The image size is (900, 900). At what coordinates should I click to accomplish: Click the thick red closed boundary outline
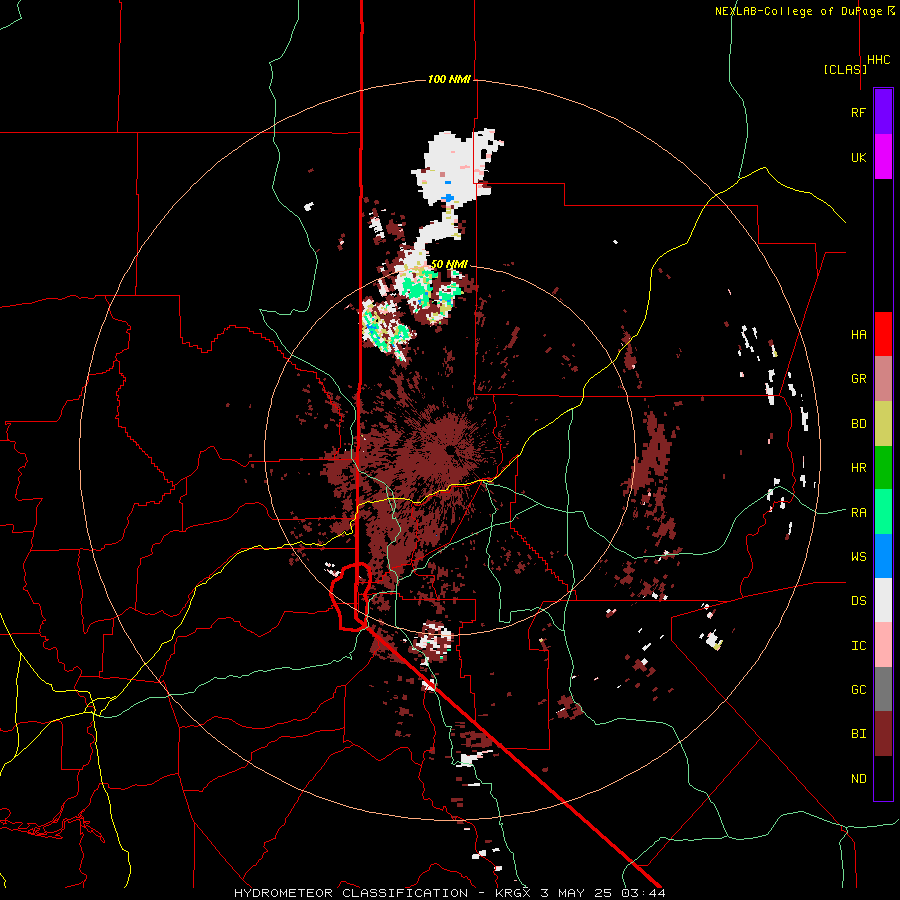[351, 597]
